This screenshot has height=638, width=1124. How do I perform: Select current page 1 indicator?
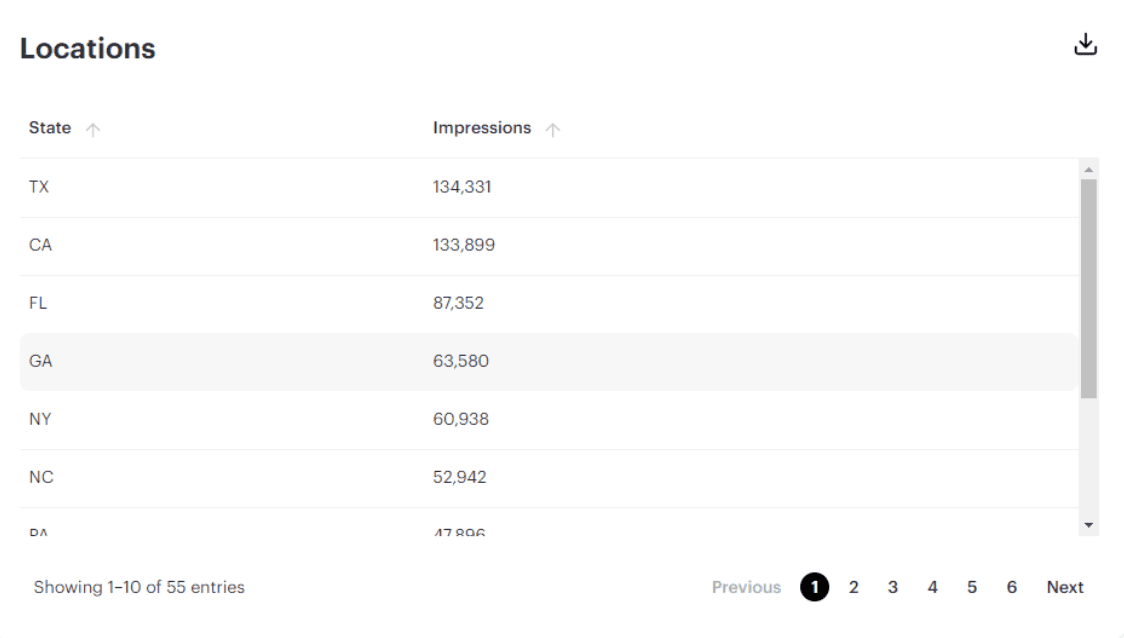tap(814, 587)
